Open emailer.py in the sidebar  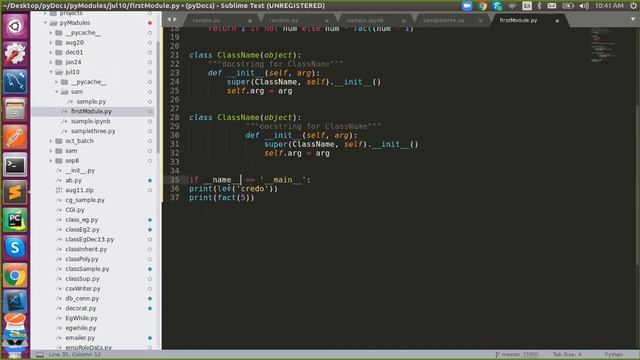coord(80,338)
